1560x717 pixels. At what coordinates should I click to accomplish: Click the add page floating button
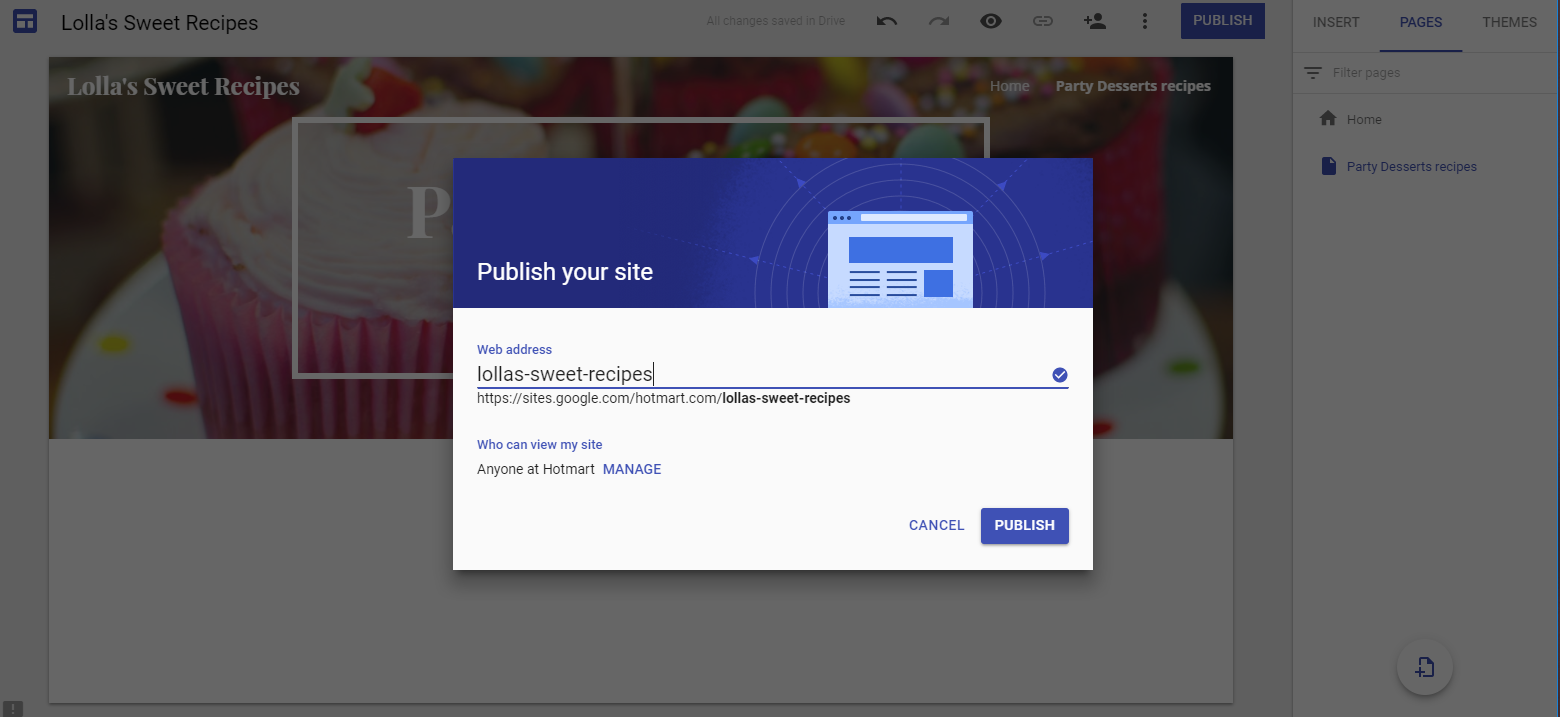click(1424, 667)
